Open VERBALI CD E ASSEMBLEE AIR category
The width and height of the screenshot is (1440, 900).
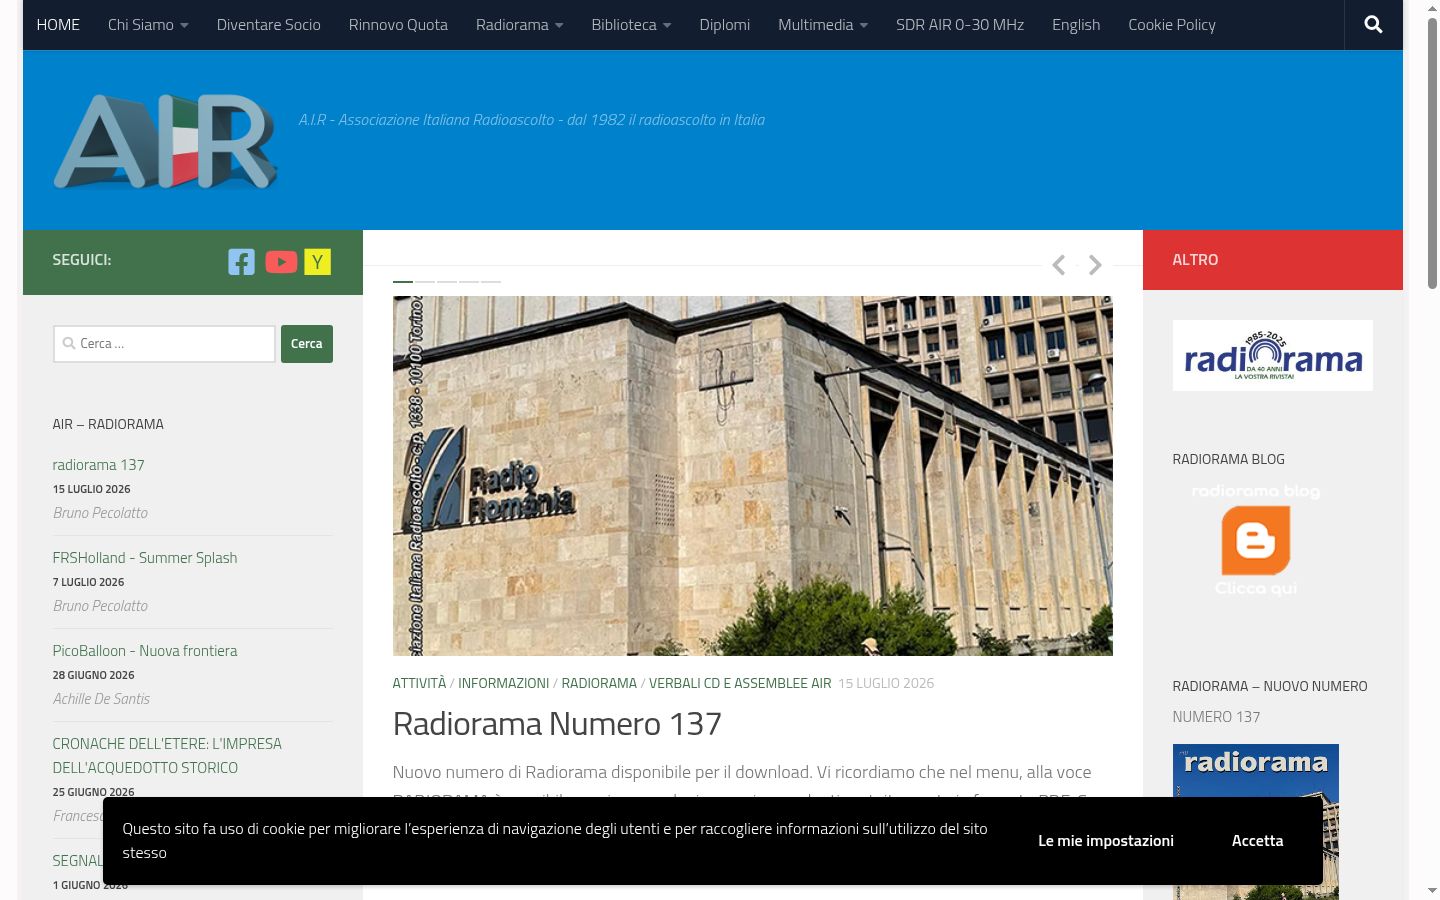[x=740, y=683]
